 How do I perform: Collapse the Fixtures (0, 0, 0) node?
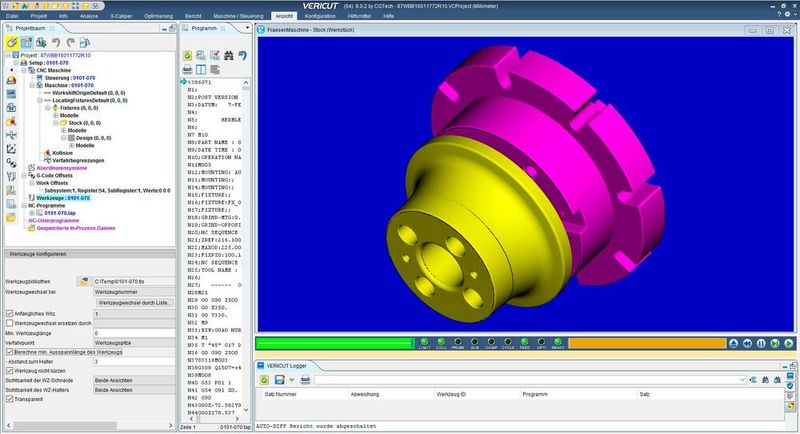coord(47,108)
